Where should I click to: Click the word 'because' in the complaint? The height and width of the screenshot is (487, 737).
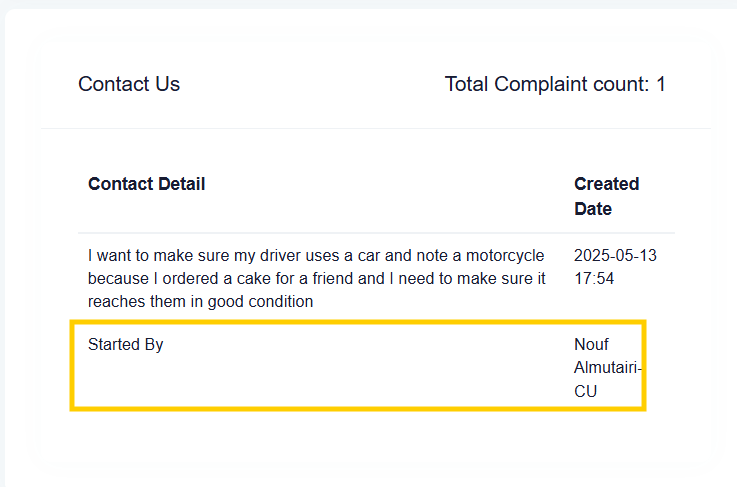tap(118, 278)
